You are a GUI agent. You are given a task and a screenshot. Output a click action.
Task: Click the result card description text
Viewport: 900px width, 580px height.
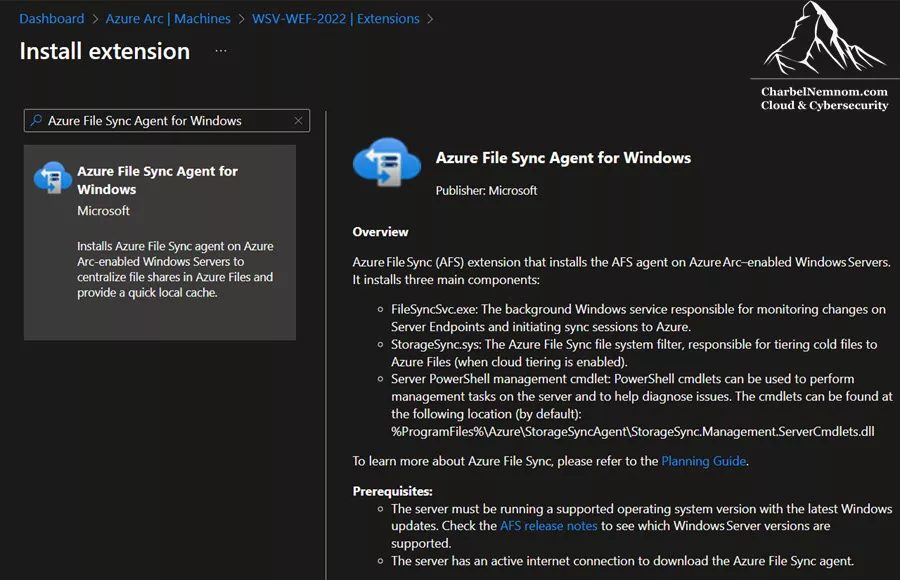(x=175, y=269)
